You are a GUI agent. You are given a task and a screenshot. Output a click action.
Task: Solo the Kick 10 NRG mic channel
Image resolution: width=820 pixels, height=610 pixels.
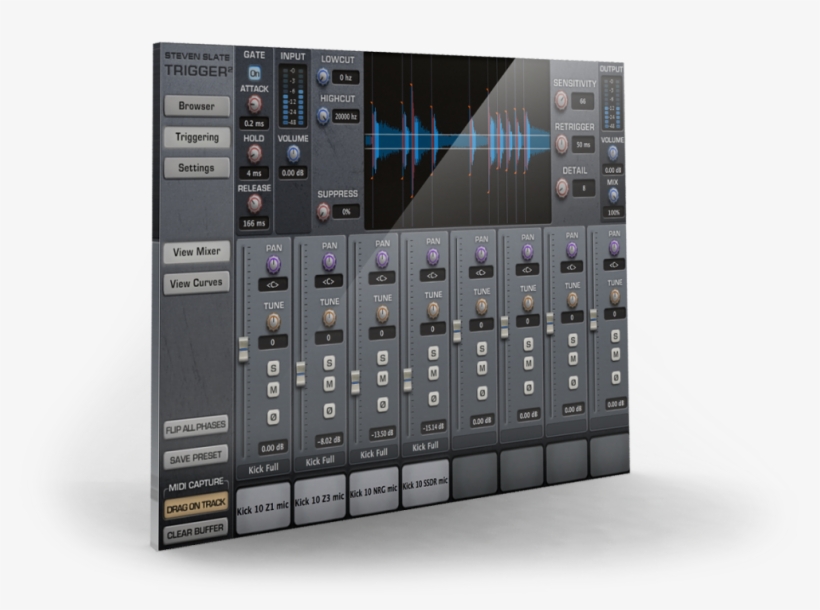click(382, 358)
